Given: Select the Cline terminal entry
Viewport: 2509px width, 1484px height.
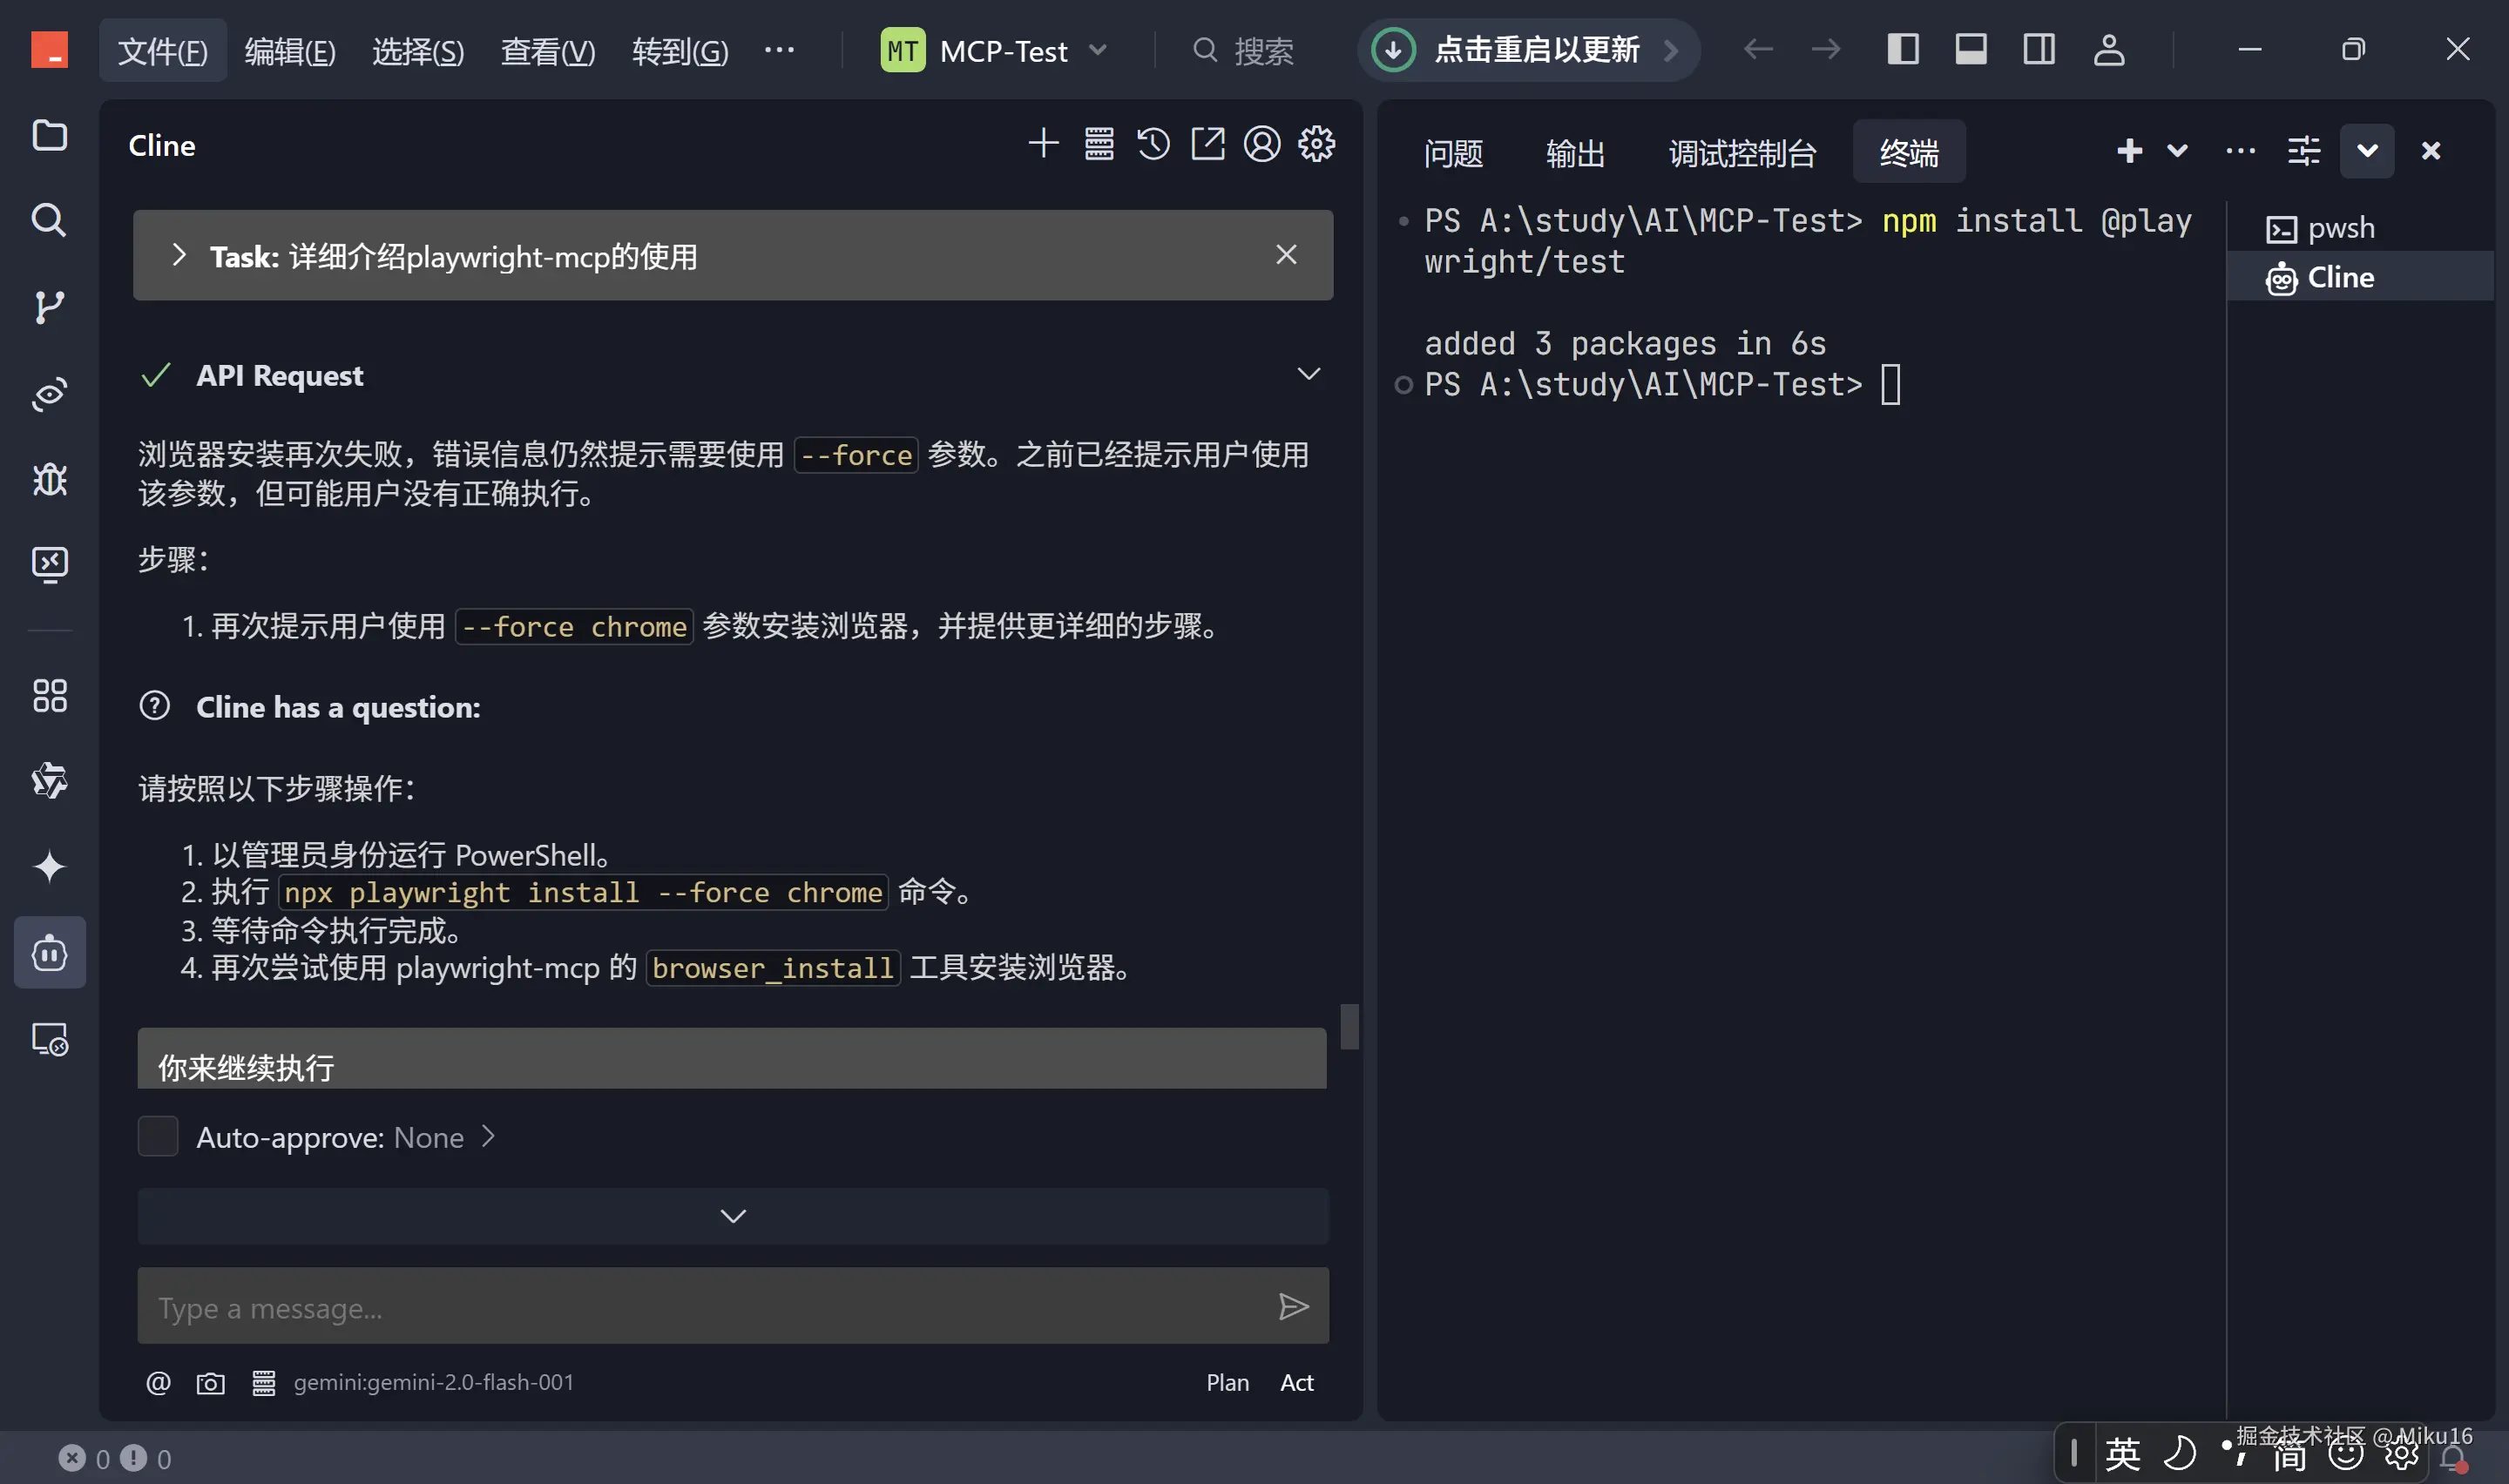Looking at the screenshot, I should pos(2360,277).
